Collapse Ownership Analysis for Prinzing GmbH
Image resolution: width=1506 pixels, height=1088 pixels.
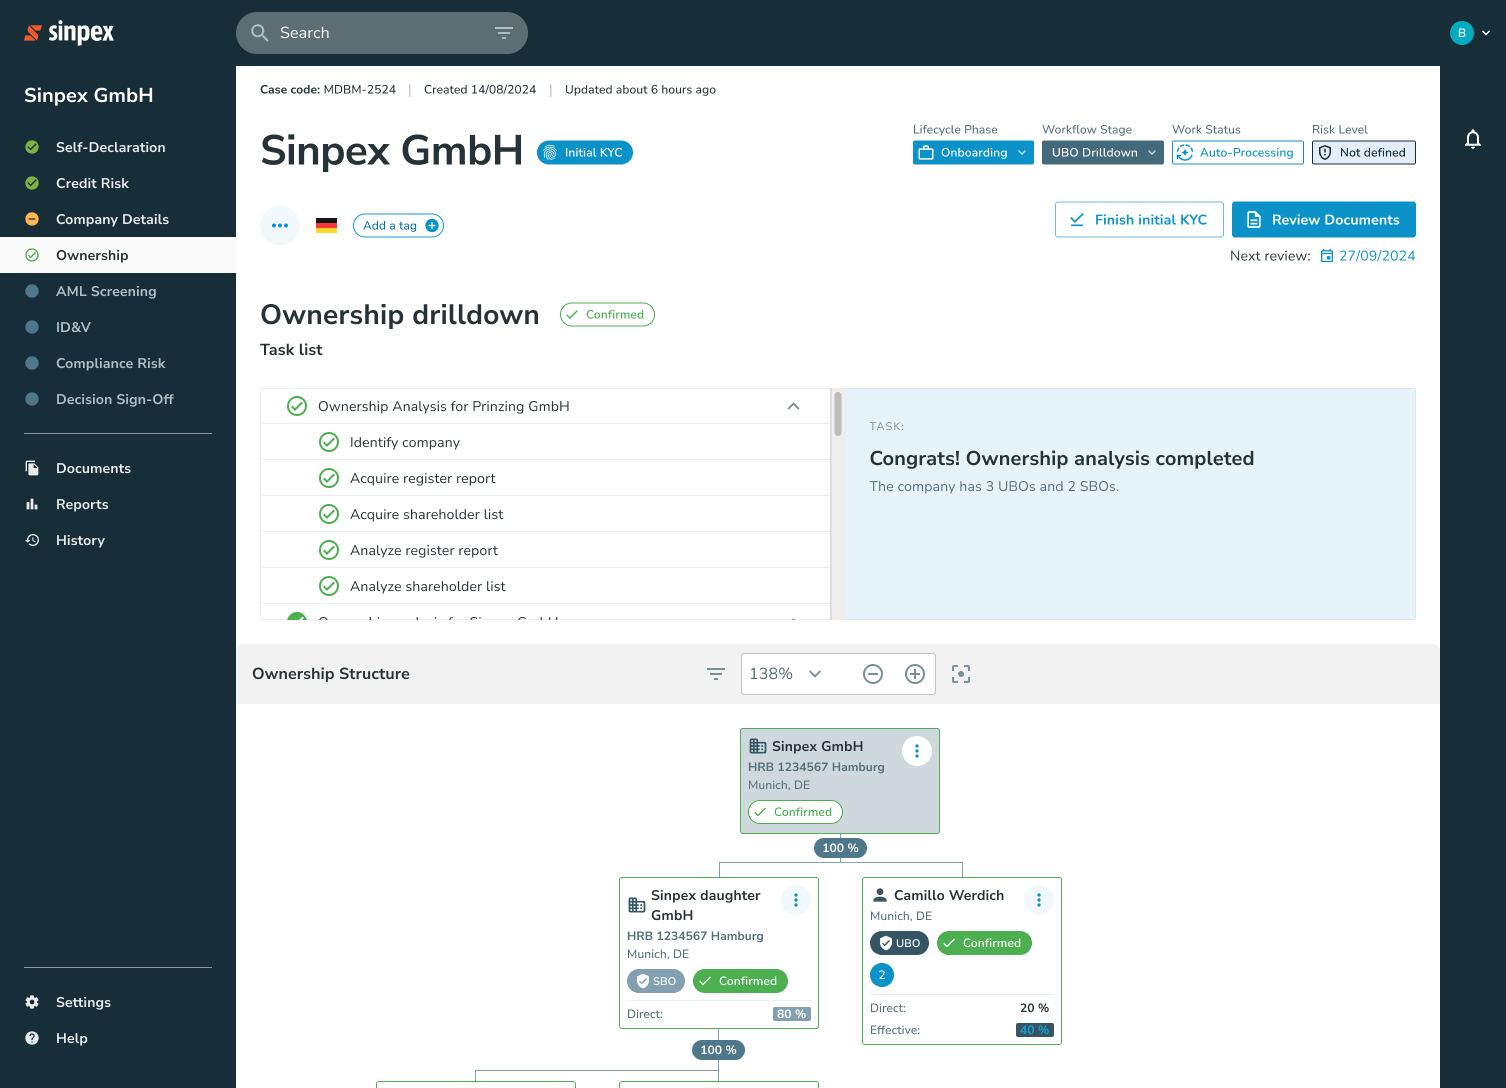point(794,406)
